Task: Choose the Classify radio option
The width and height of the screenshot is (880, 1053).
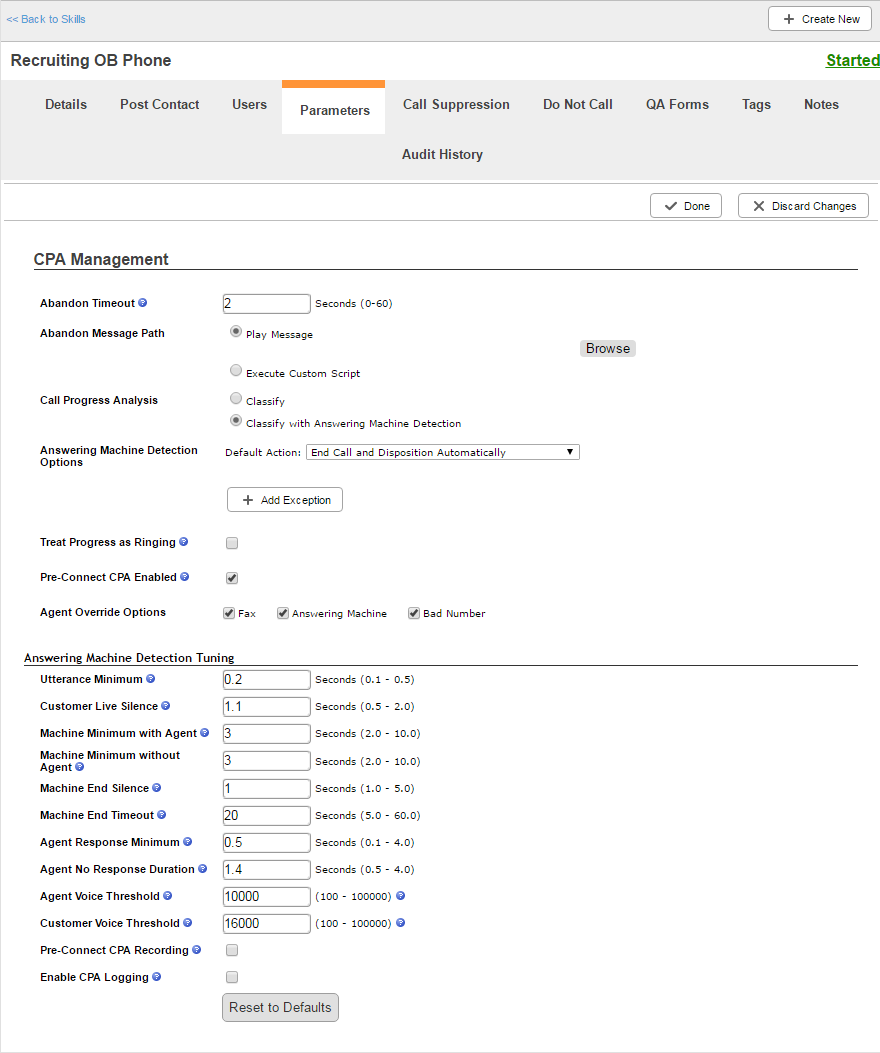Action: (x=236, y=398)
